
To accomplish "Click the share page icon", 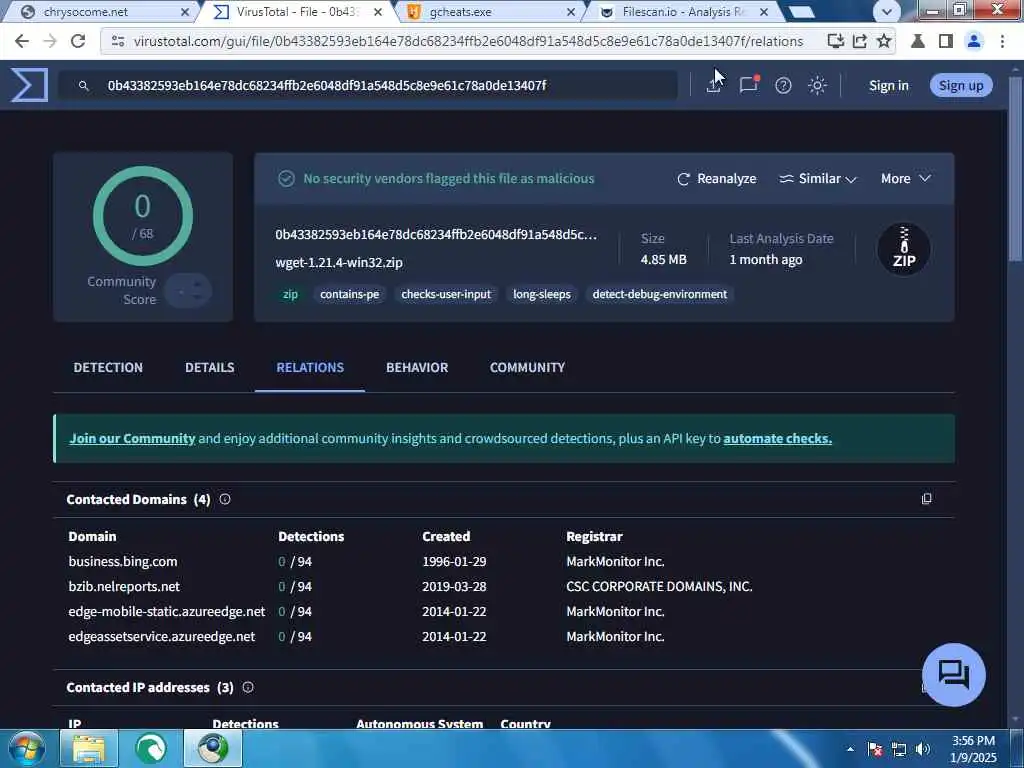I will click(859, 41).
